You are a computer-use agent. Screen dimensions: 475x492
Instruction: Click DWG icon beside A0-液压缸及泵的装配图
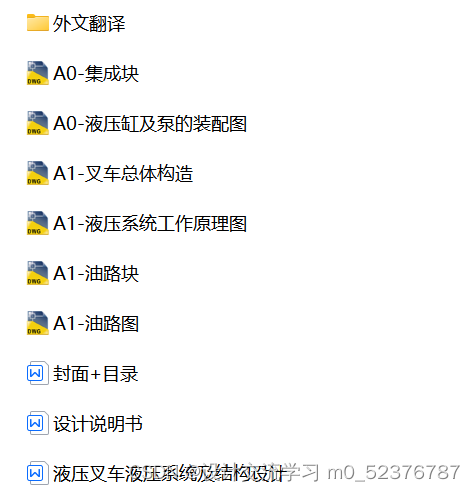point(38,123)
